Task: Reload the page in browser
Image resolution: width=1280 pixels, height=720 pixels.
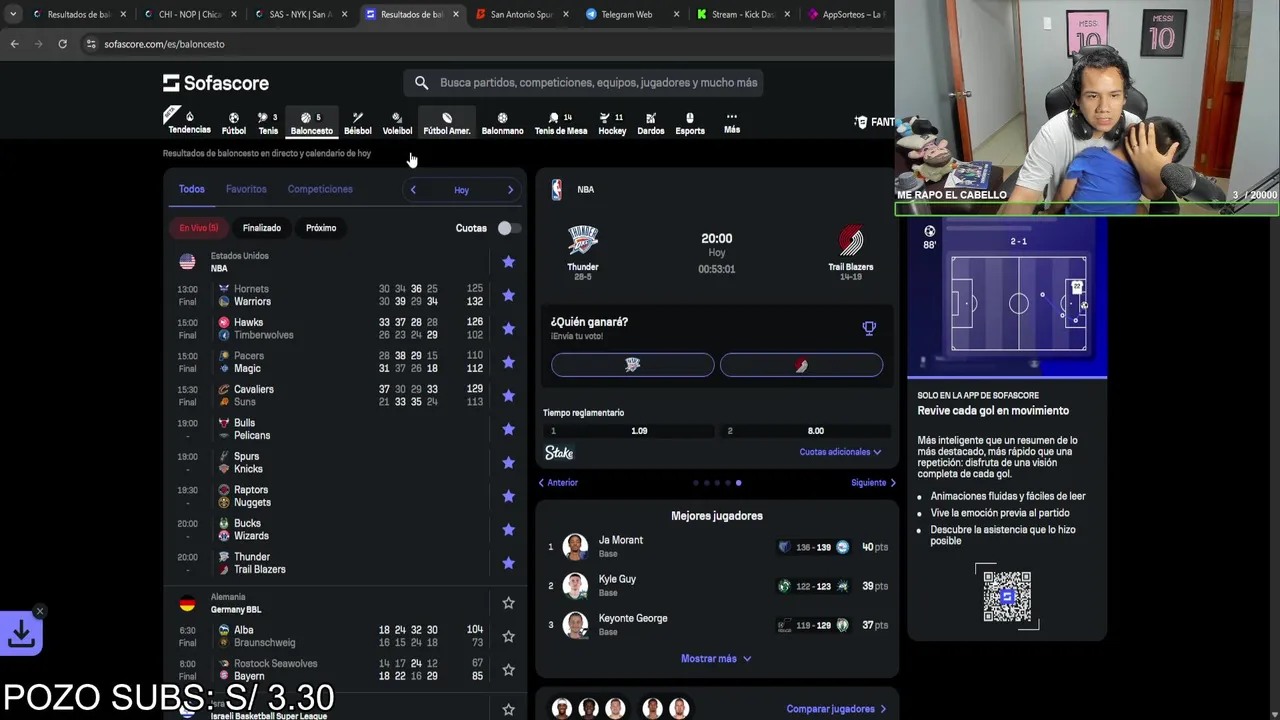Action: 62,44
